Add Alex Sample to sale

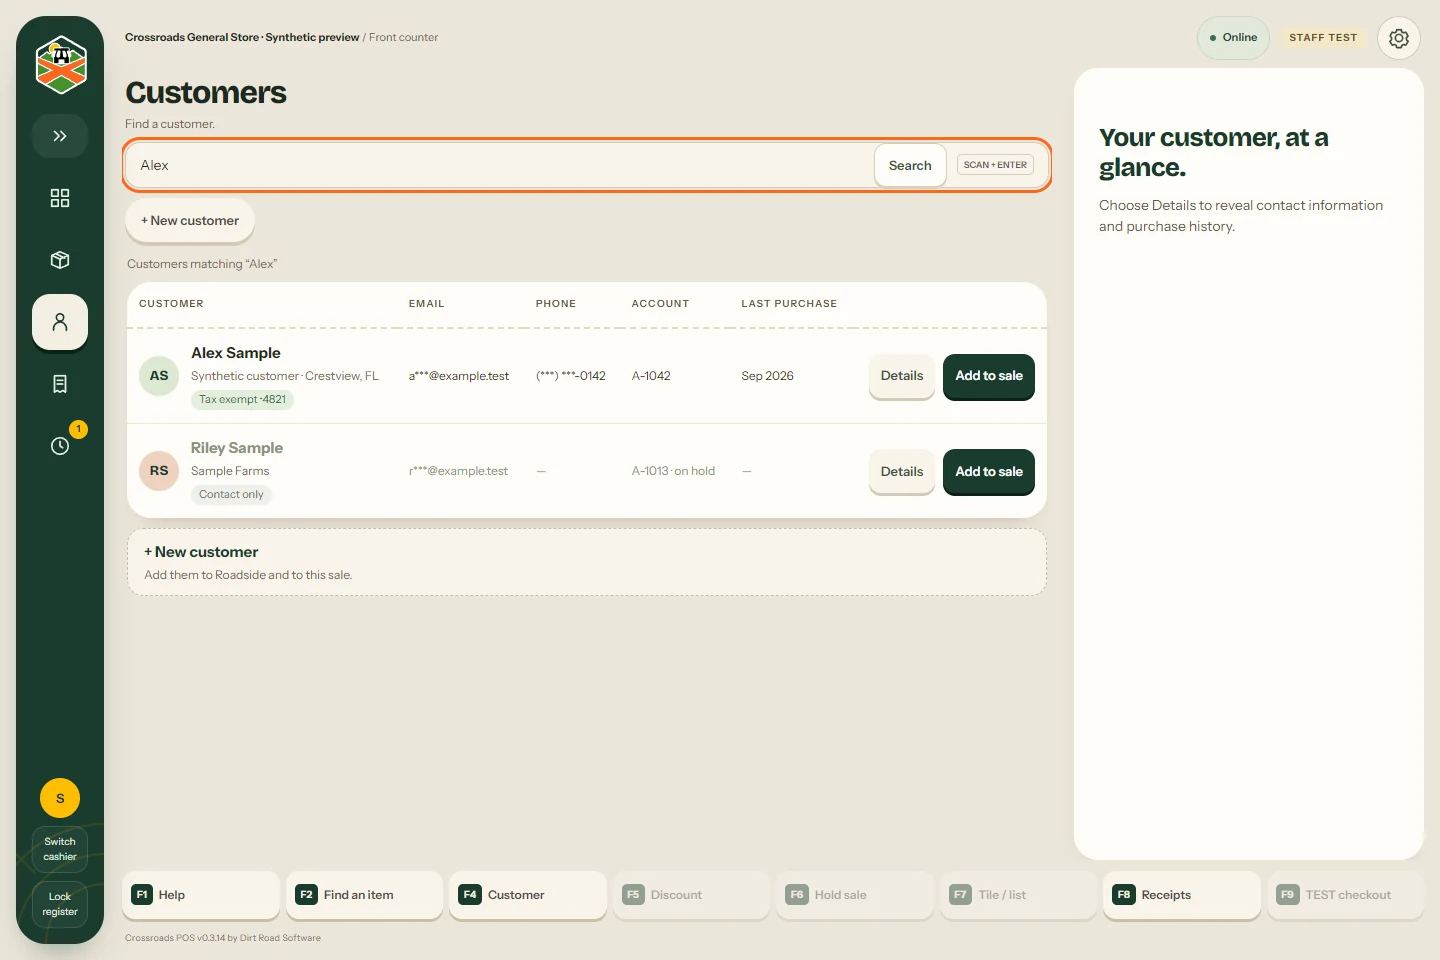989,376
